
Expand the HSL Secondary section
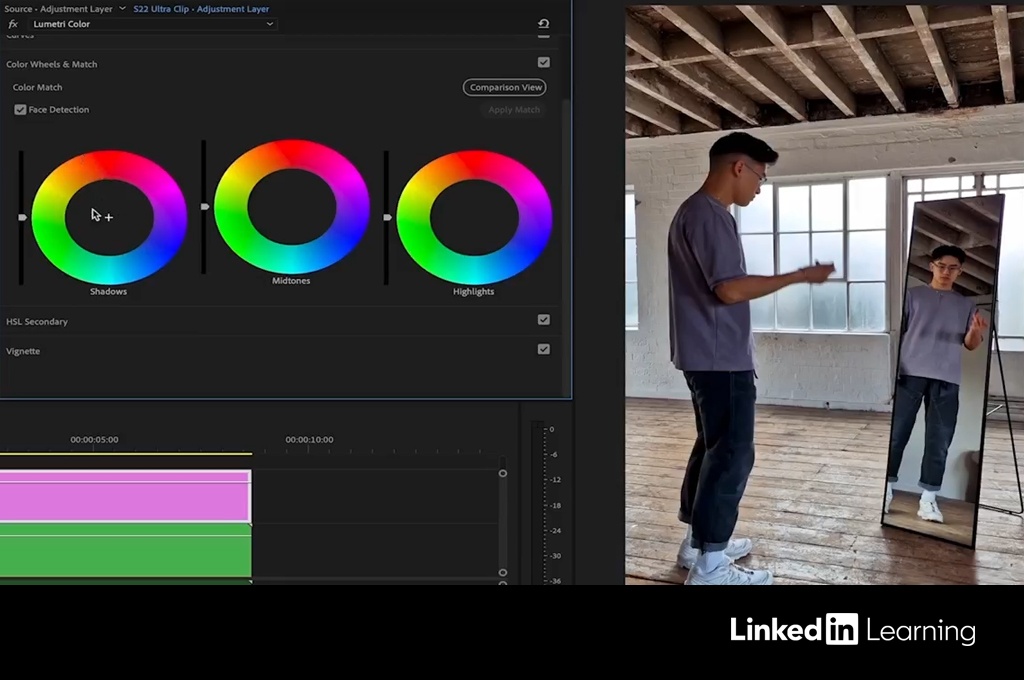37,322
